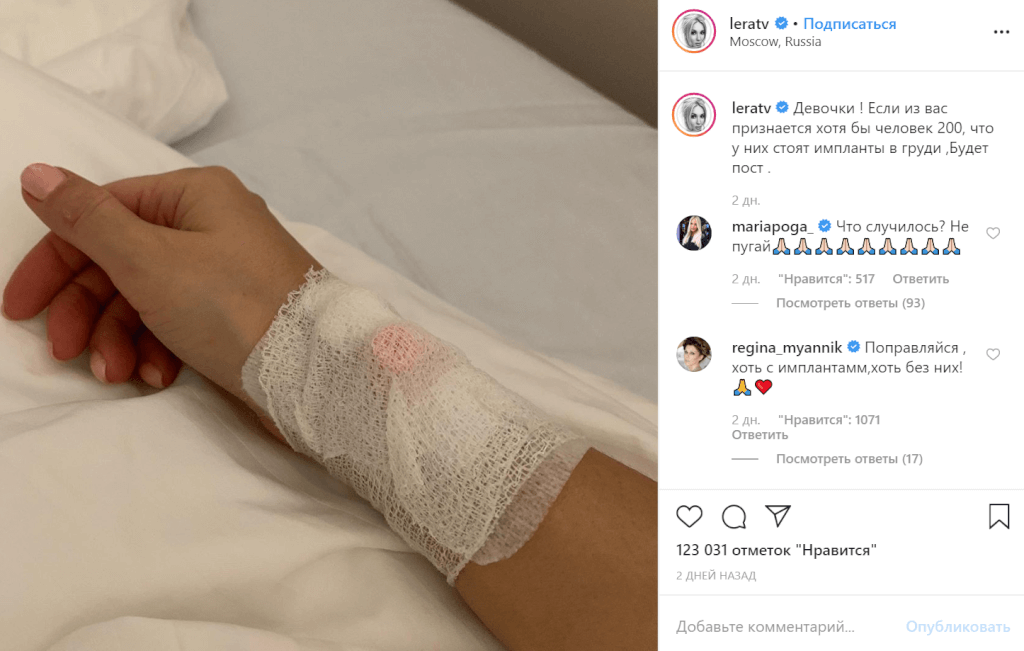Save post with bookmark icon
The width and height of the screenshot is (1024, 651).
[999, 516]
